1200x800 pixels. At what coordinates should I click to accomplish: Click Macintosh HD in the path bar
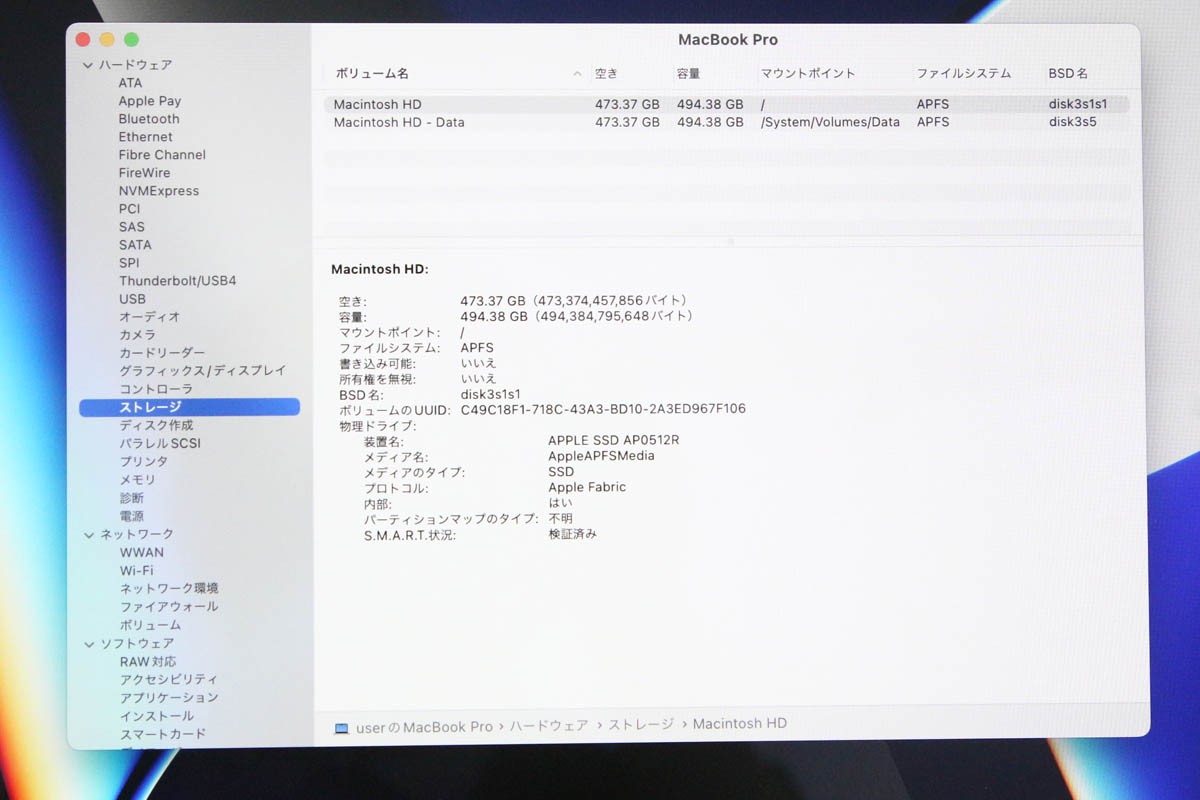[740, 723]
